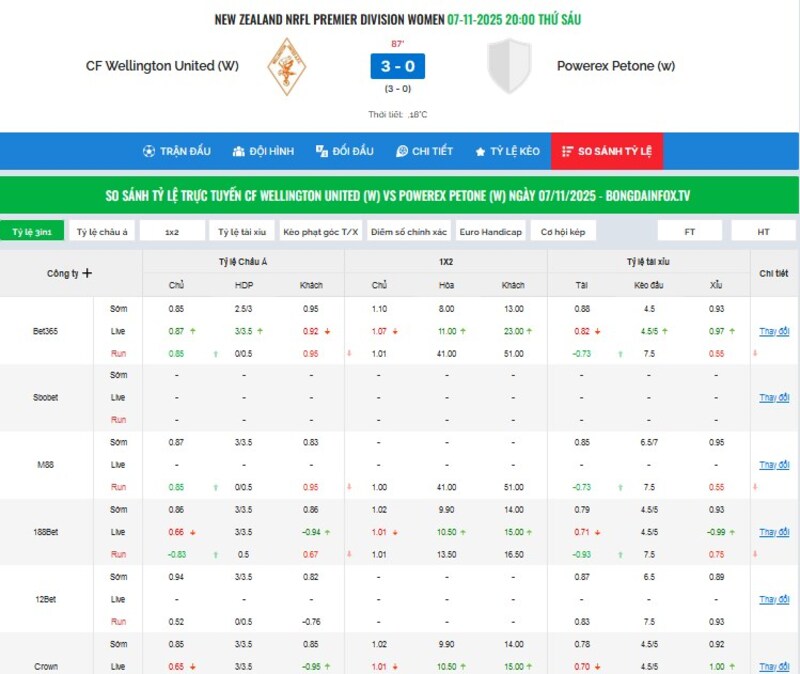
Task: Open Thay đổi link for 188Bet
Action: 774,532
